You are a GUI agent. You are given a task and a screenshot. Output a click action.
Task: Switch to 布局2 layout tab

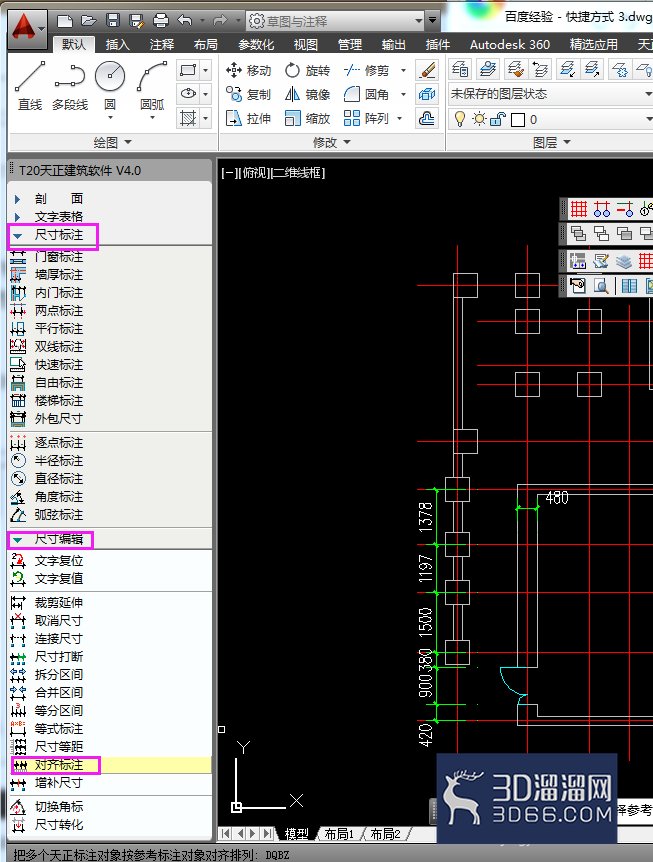[385, 834]
